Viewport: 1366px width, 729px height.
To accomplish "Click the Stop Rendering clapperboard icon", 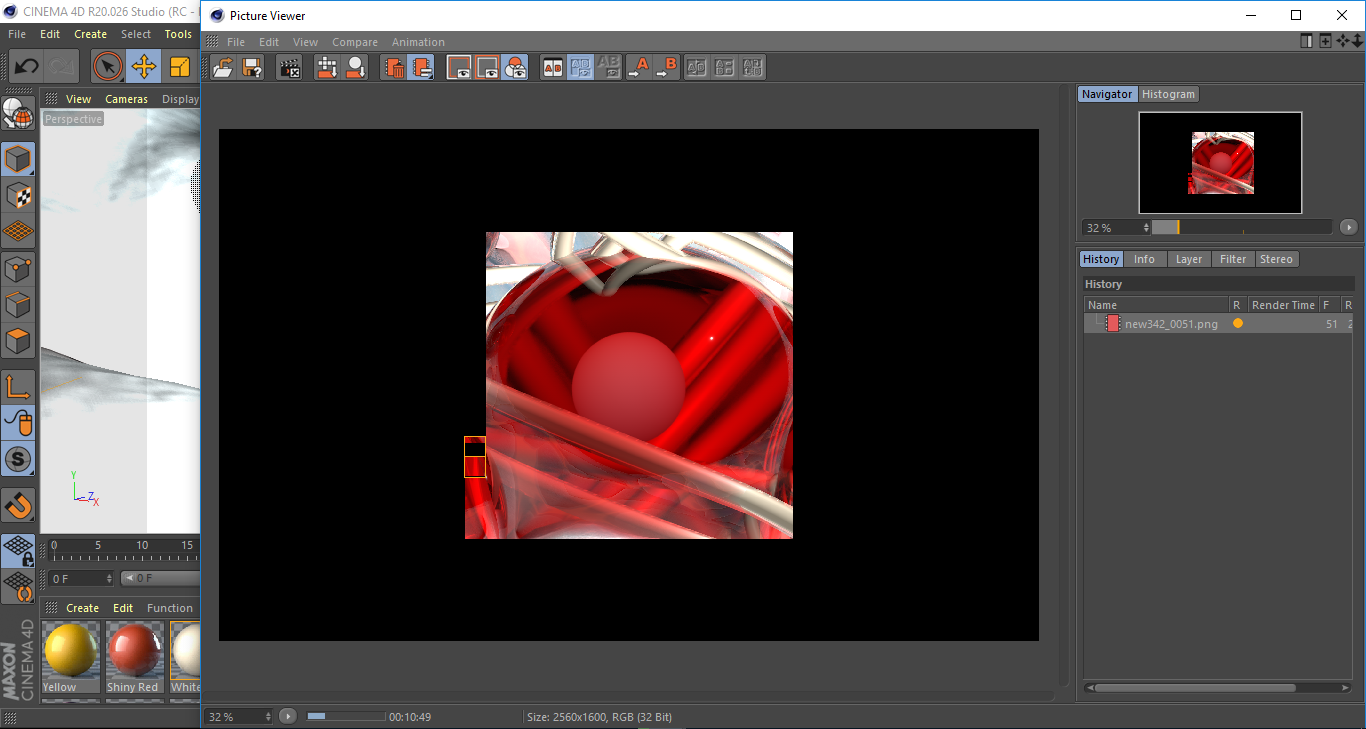I will [290, 68].
